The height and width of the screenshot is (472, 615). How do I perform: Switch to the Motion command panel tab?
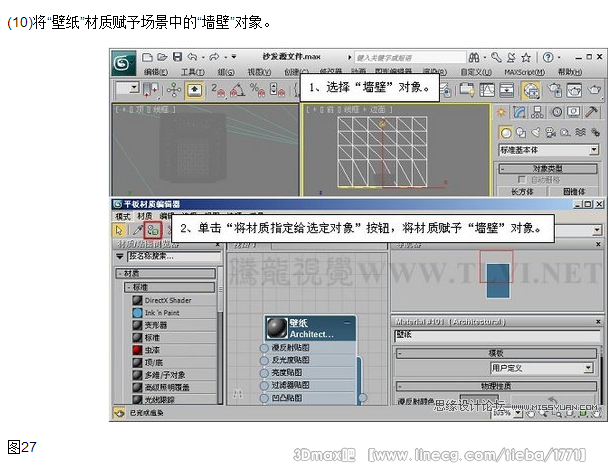pos(557,112)
